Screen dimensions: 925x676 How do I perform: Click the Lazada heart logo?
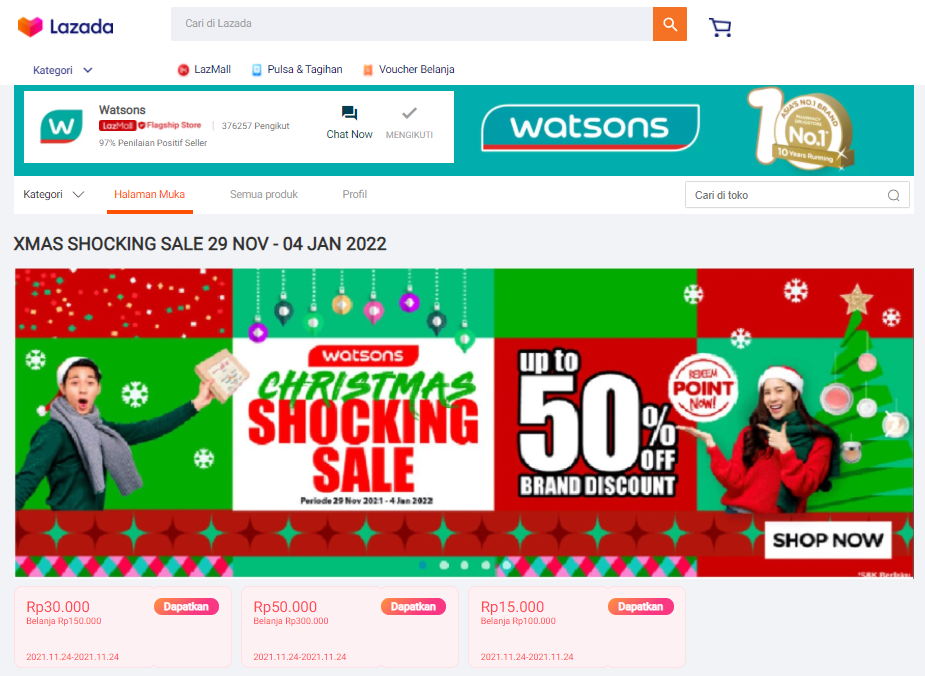click(30, 27)
